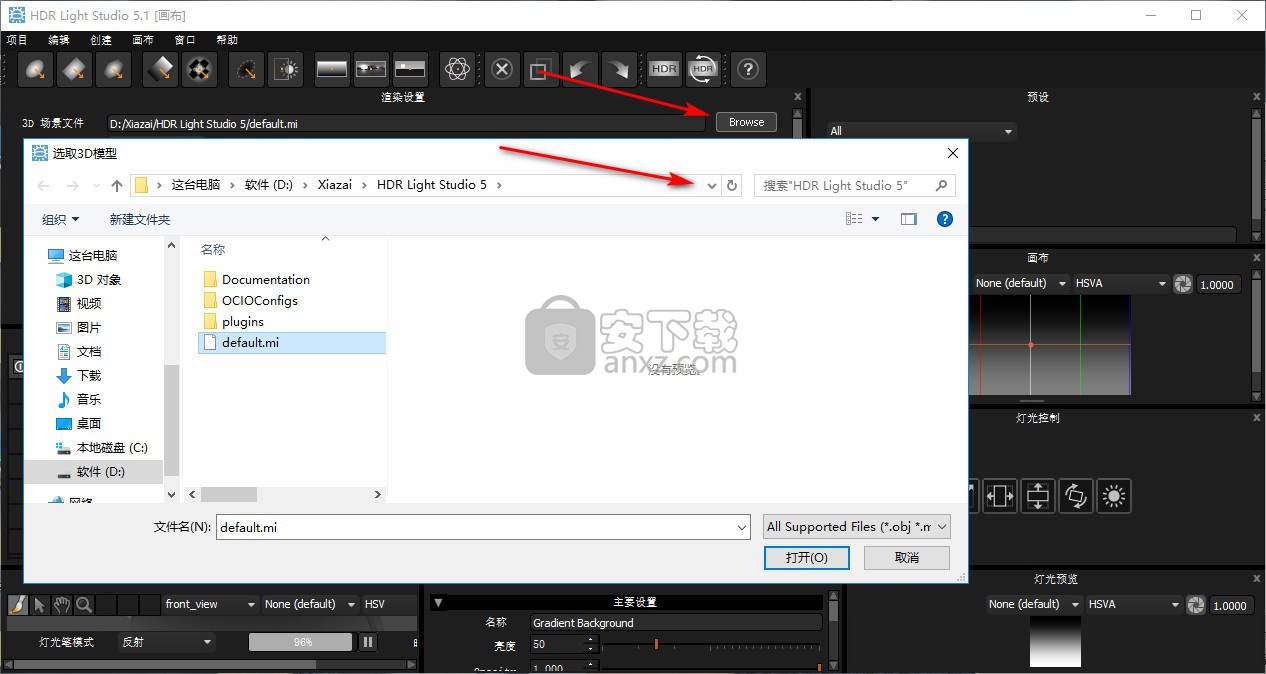Go up one folder level in dialog

[x=117, y=185]
